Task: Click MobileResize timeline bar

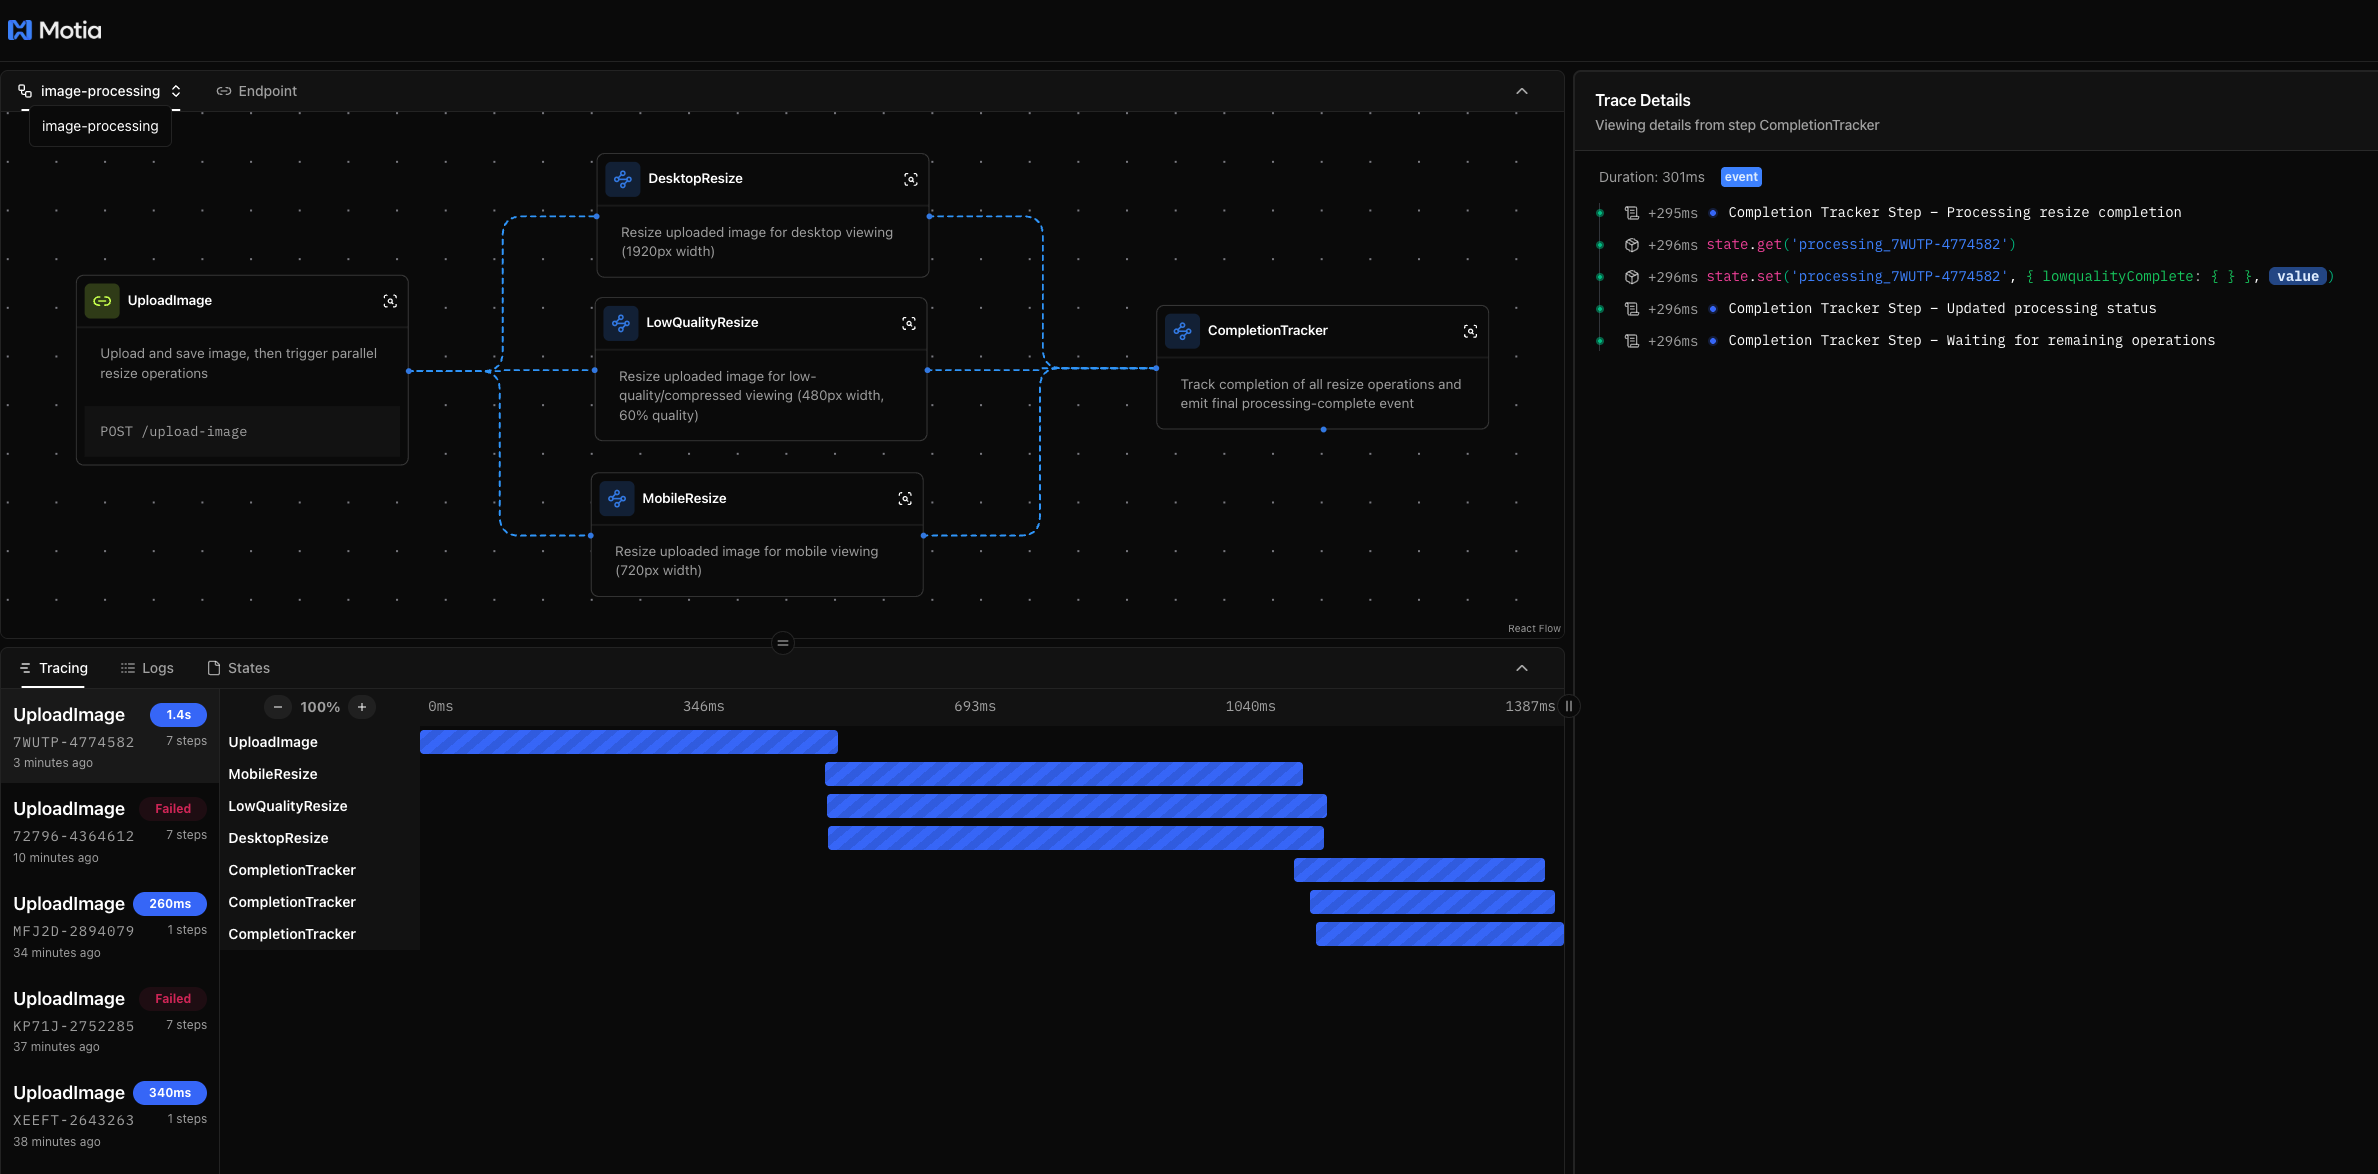Action: (x=1063, y=774)
